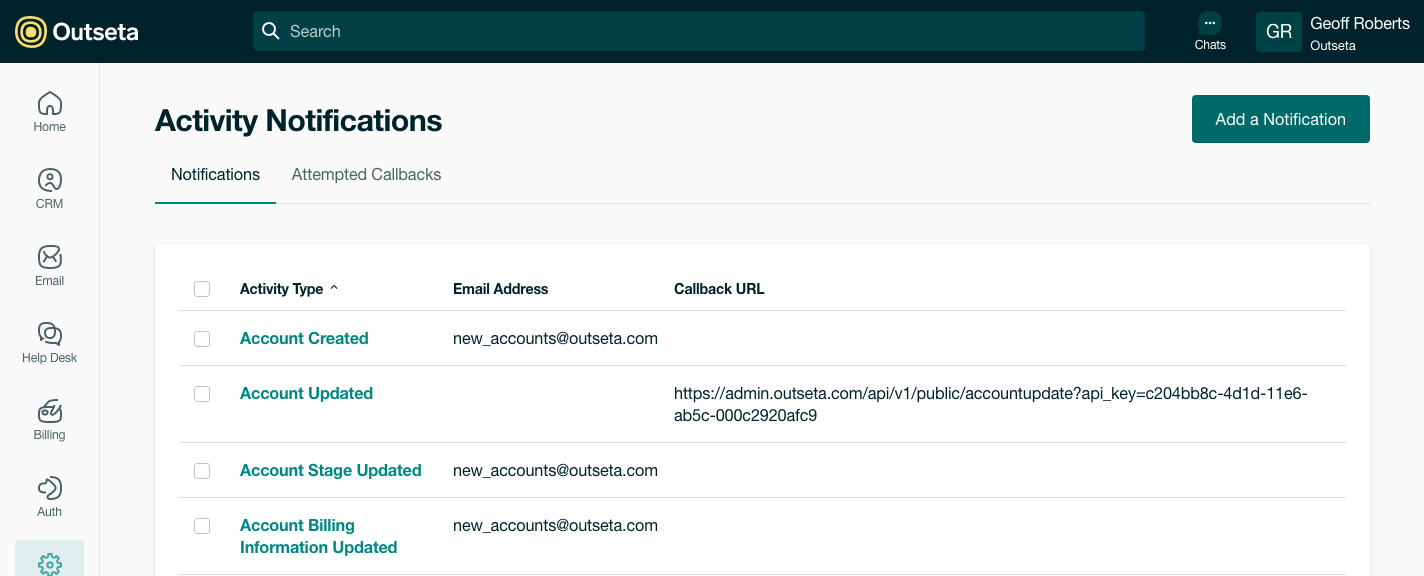
Task: Open Chats from the top bar
Action: tap(1210, 31)
